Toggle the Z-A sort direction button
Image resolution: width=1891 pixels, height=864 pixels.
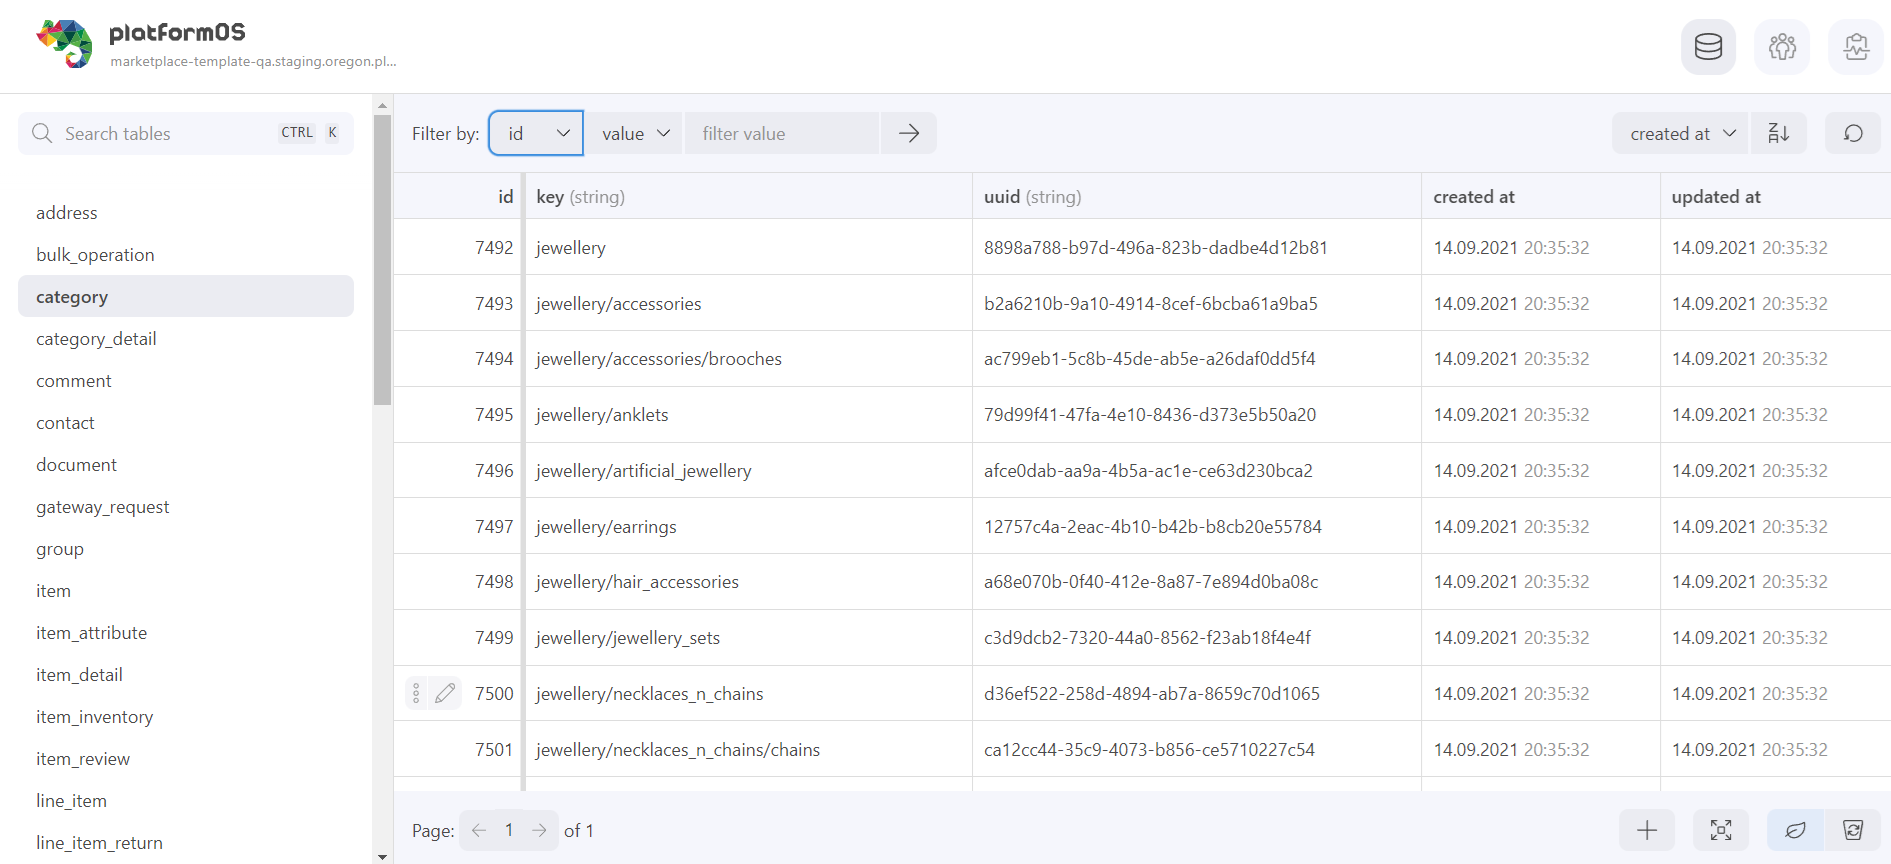(x=1778, y=133)
